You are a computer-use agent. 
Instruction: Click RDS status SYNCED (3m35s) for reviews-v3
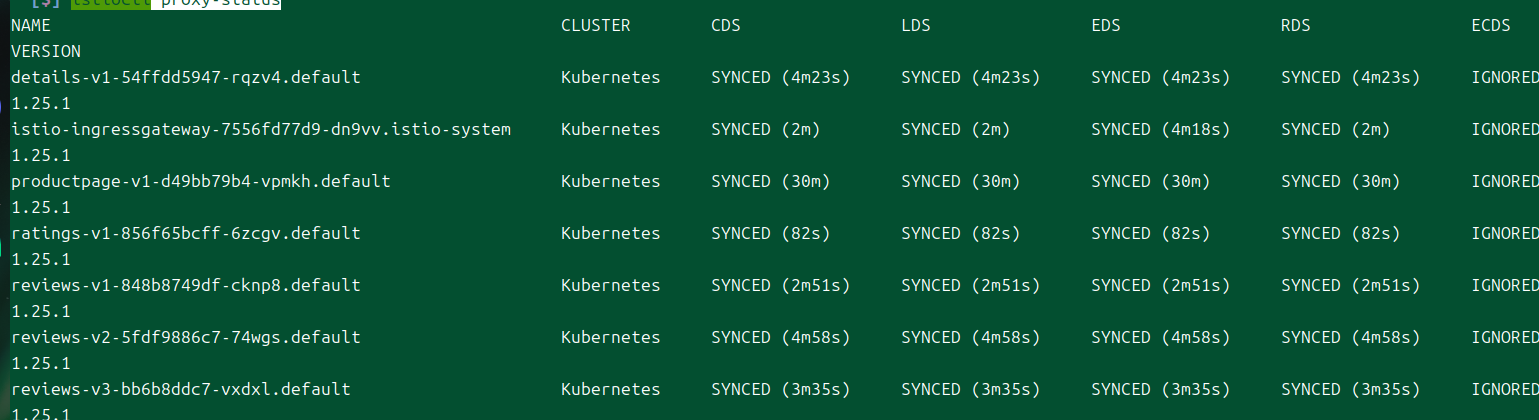[1351, 389]
